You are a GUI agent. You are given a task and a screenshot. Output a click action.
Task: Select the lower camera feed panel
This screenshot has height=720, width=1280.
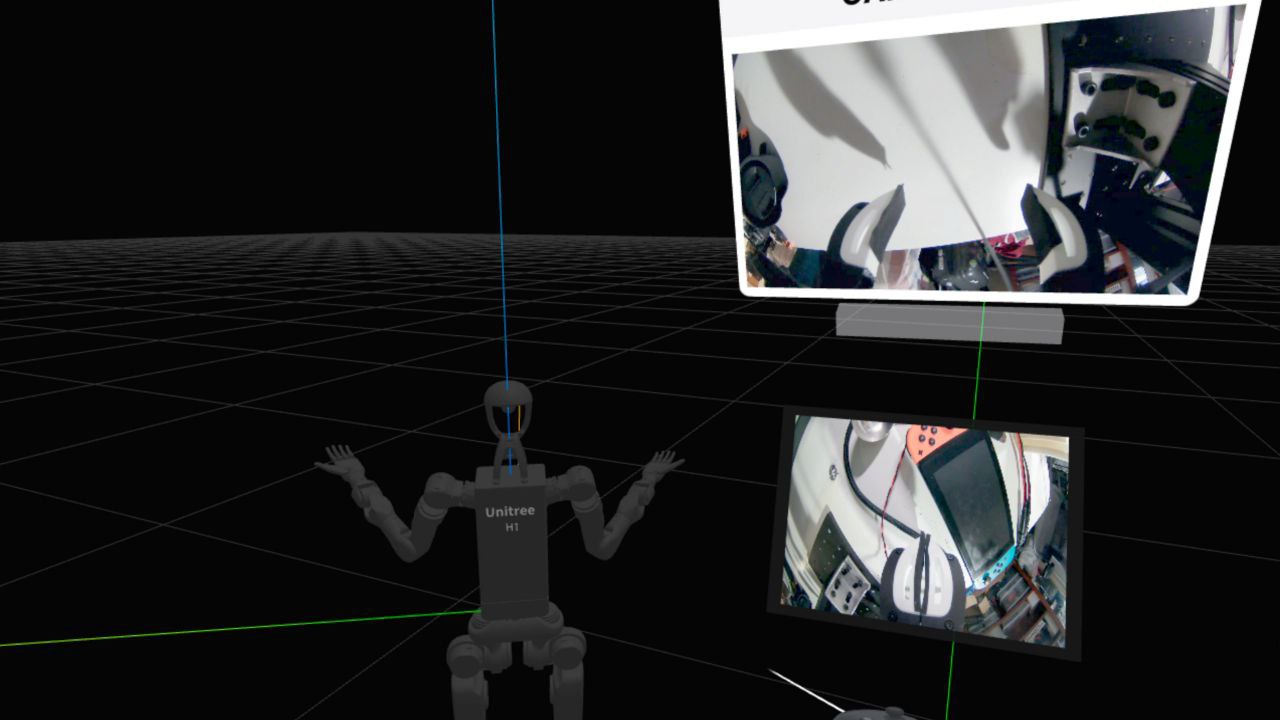(x=925, y=530)
